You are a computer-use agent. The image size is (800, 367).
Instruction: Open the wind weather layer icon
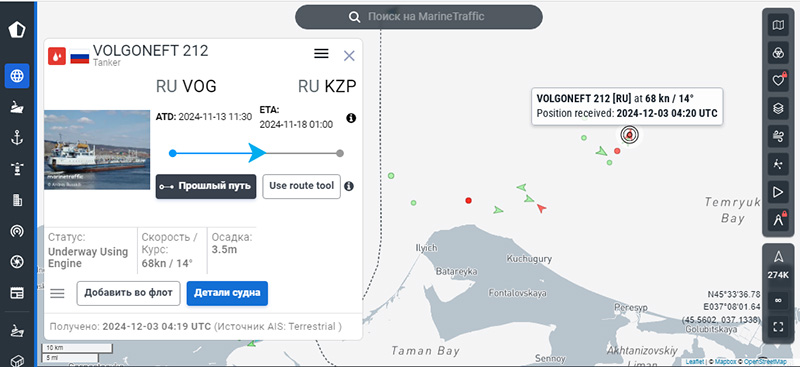(x=778, y=136)
